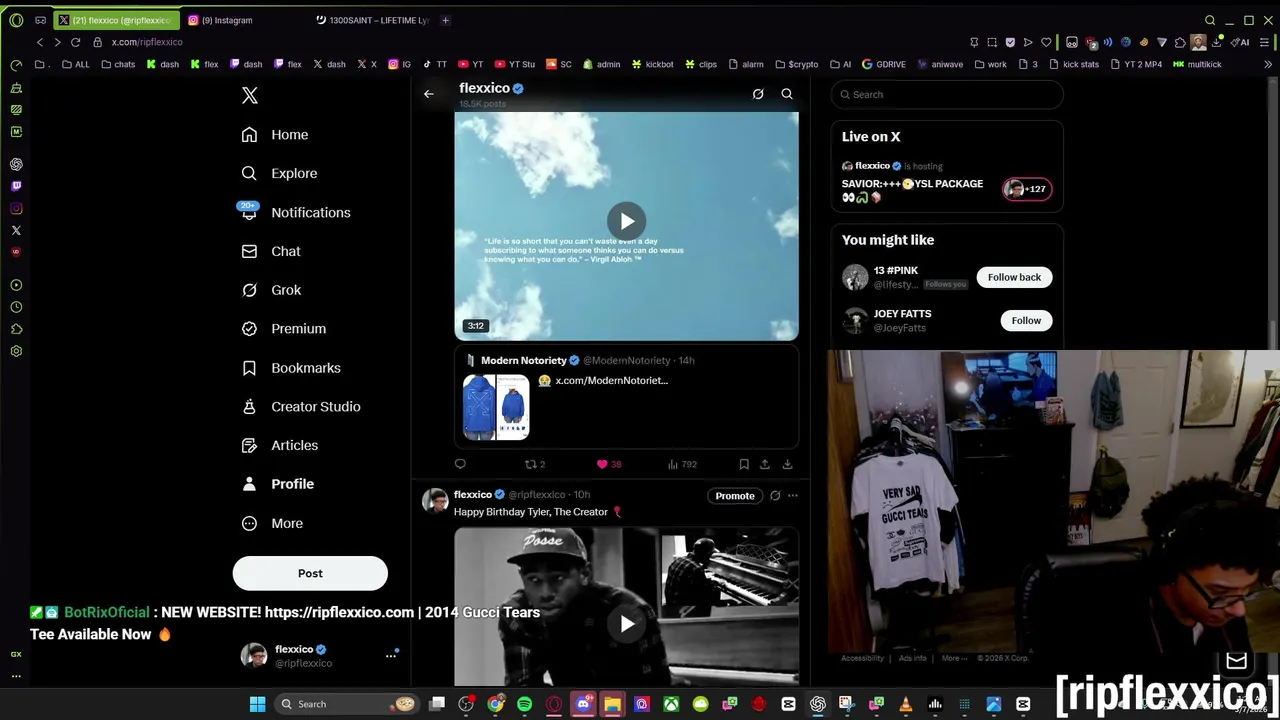Open Grok in the sidebar
Screen dimensions: 1280x720
[x=271, y=290]
